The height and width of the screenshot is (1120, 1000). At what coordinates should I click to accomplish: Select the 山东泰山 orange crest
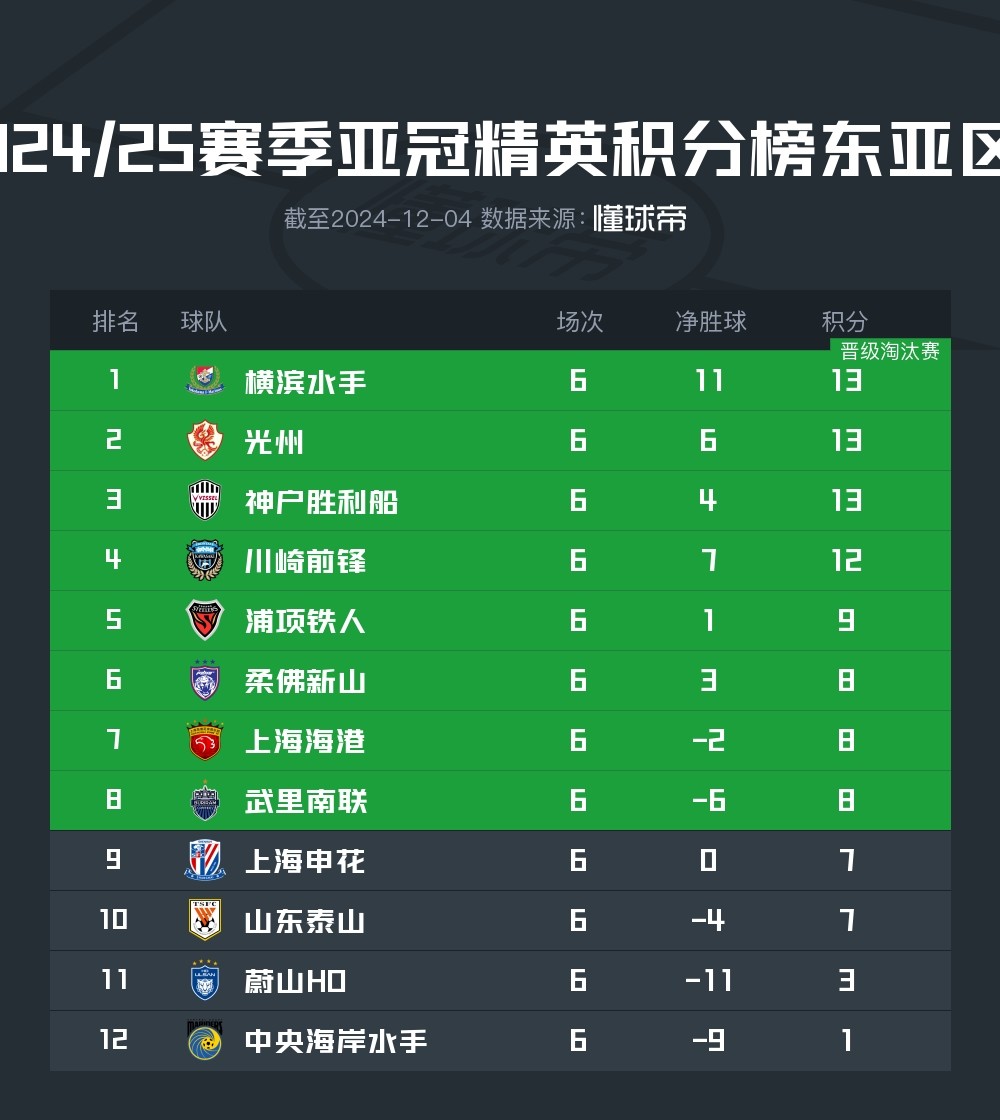[205, 920]
